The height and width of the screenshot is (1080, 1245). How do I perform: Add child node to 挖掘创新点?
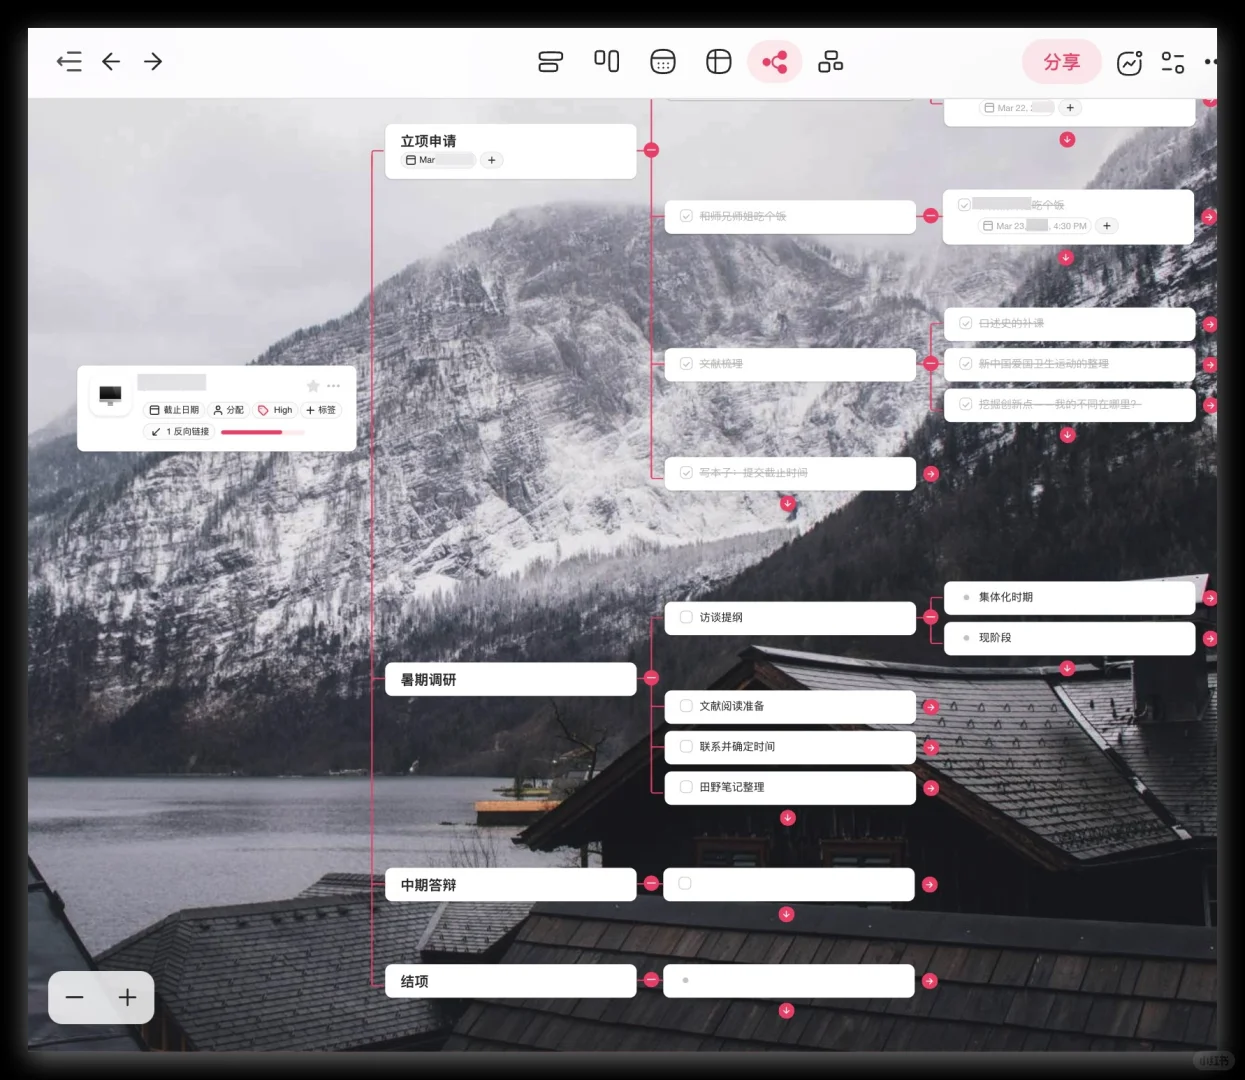[x=1210, y=406]
